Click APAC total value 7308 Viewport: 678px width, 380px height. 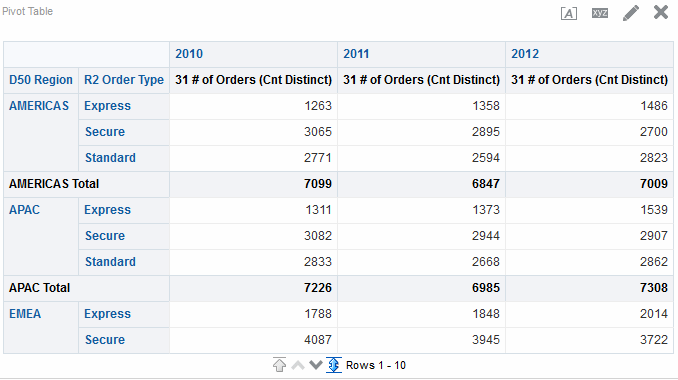click(x=654, y=288)
